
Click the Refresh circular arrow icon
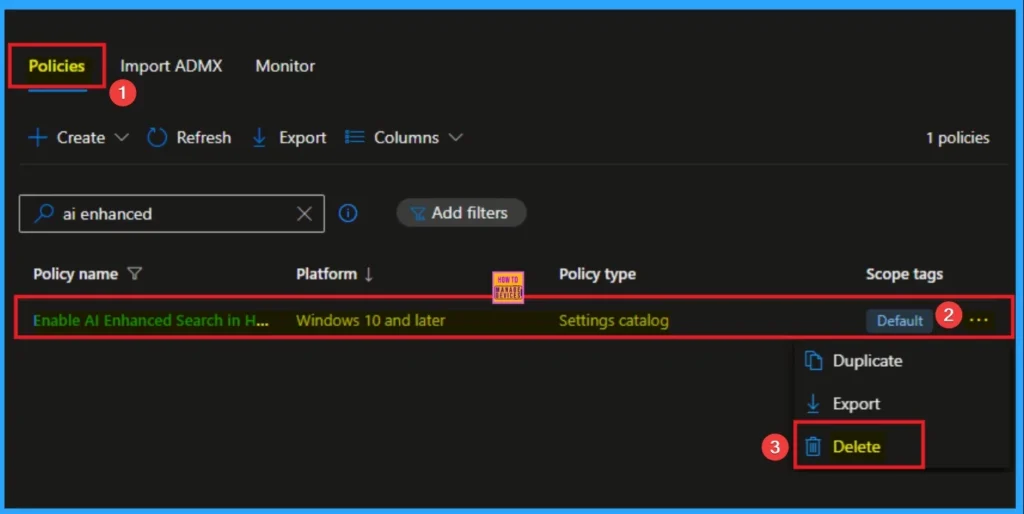[x=157, y=138]
